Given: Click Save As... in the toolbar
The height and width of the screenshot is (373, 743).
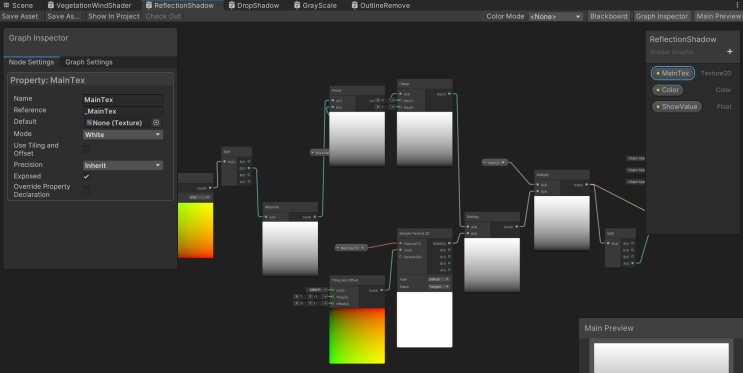Looking at the screenshot, I should point(63,16).
